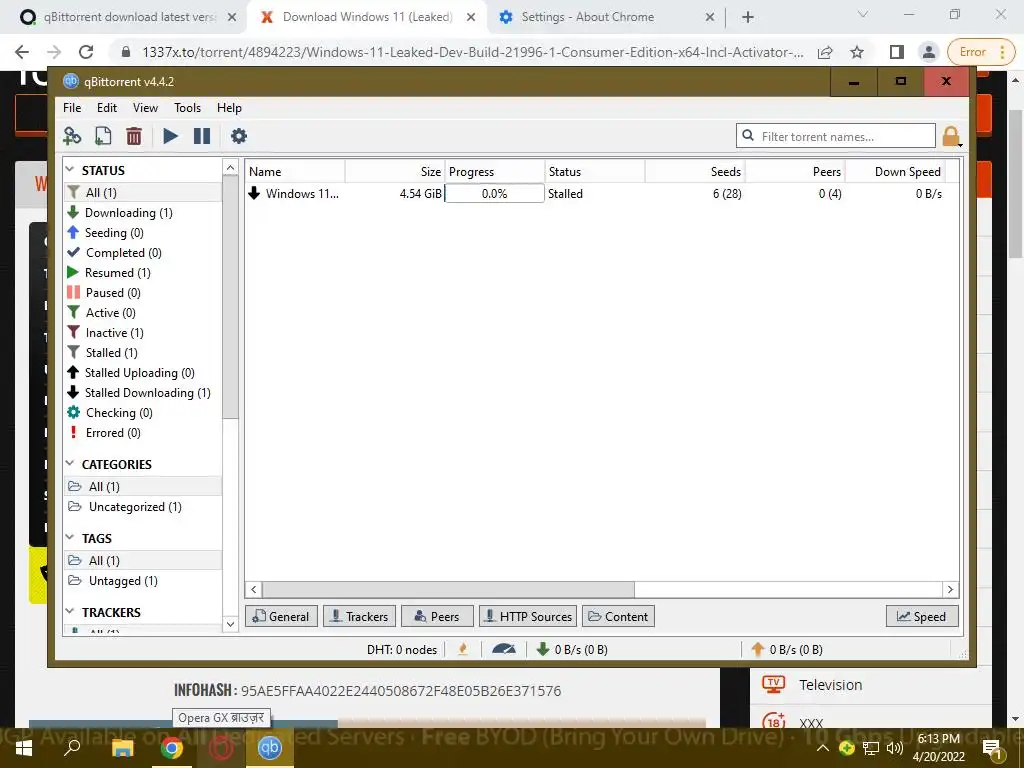Screen dimensions: 1024x768
Task: Sort by the Size column header
Action: [395, 172]
